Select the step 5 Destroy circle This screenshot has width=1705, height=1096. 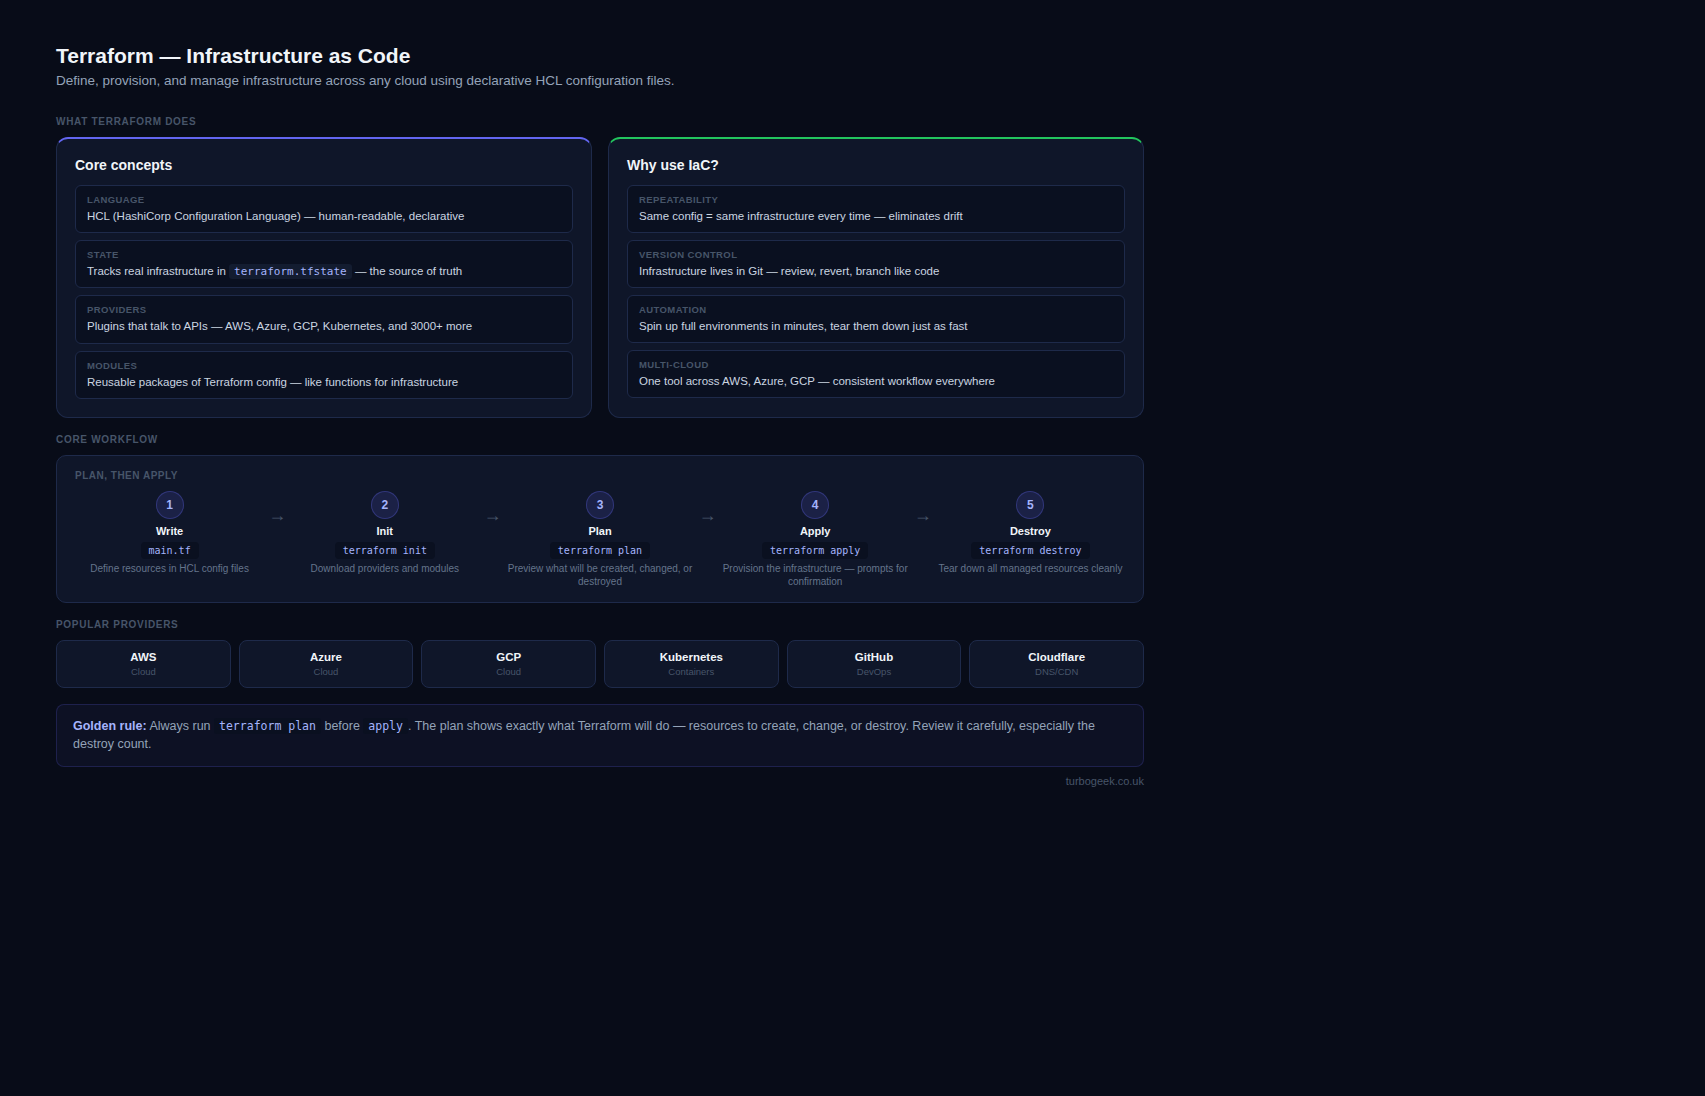pos(1030,505)
